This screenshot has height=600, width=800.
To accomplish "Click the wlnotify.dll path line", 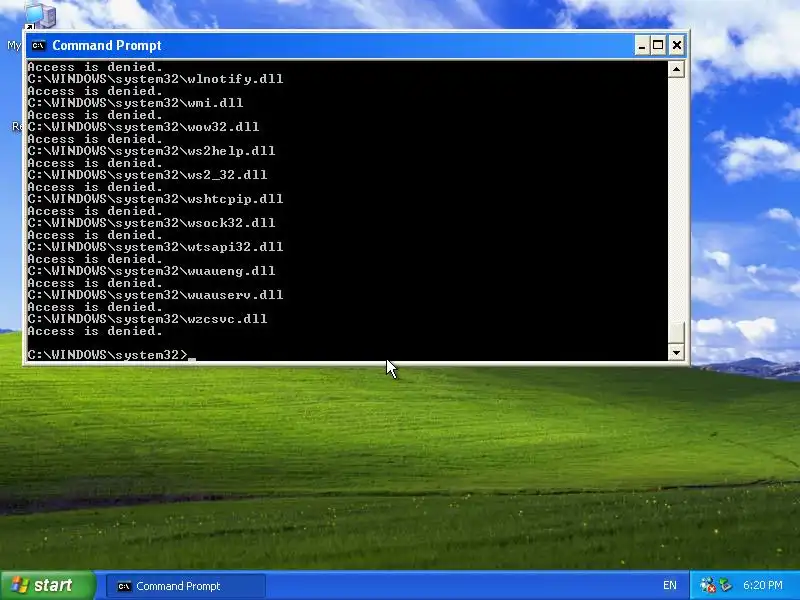I will click(x=155, y=79).
